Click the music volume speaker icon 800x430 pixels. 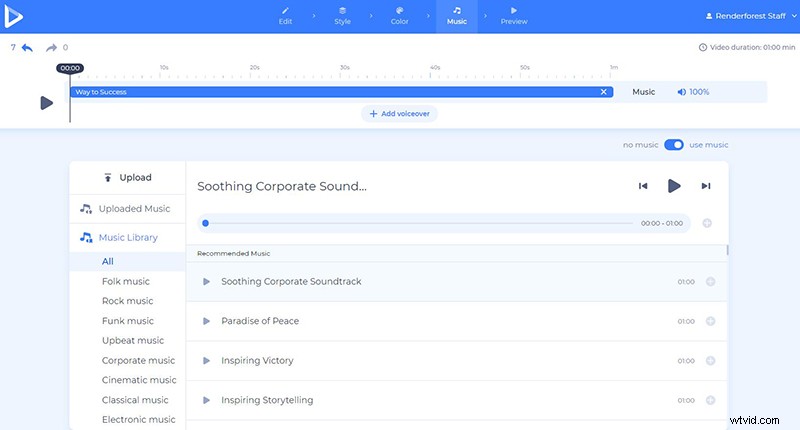[681, 92]
